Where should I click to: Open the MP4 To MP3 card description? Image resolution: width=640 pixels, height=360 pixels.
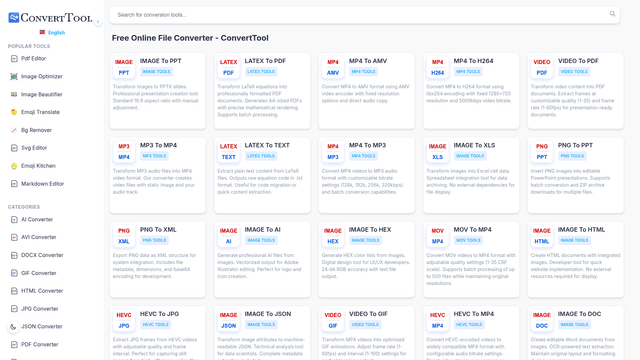[x=362, y=182]
